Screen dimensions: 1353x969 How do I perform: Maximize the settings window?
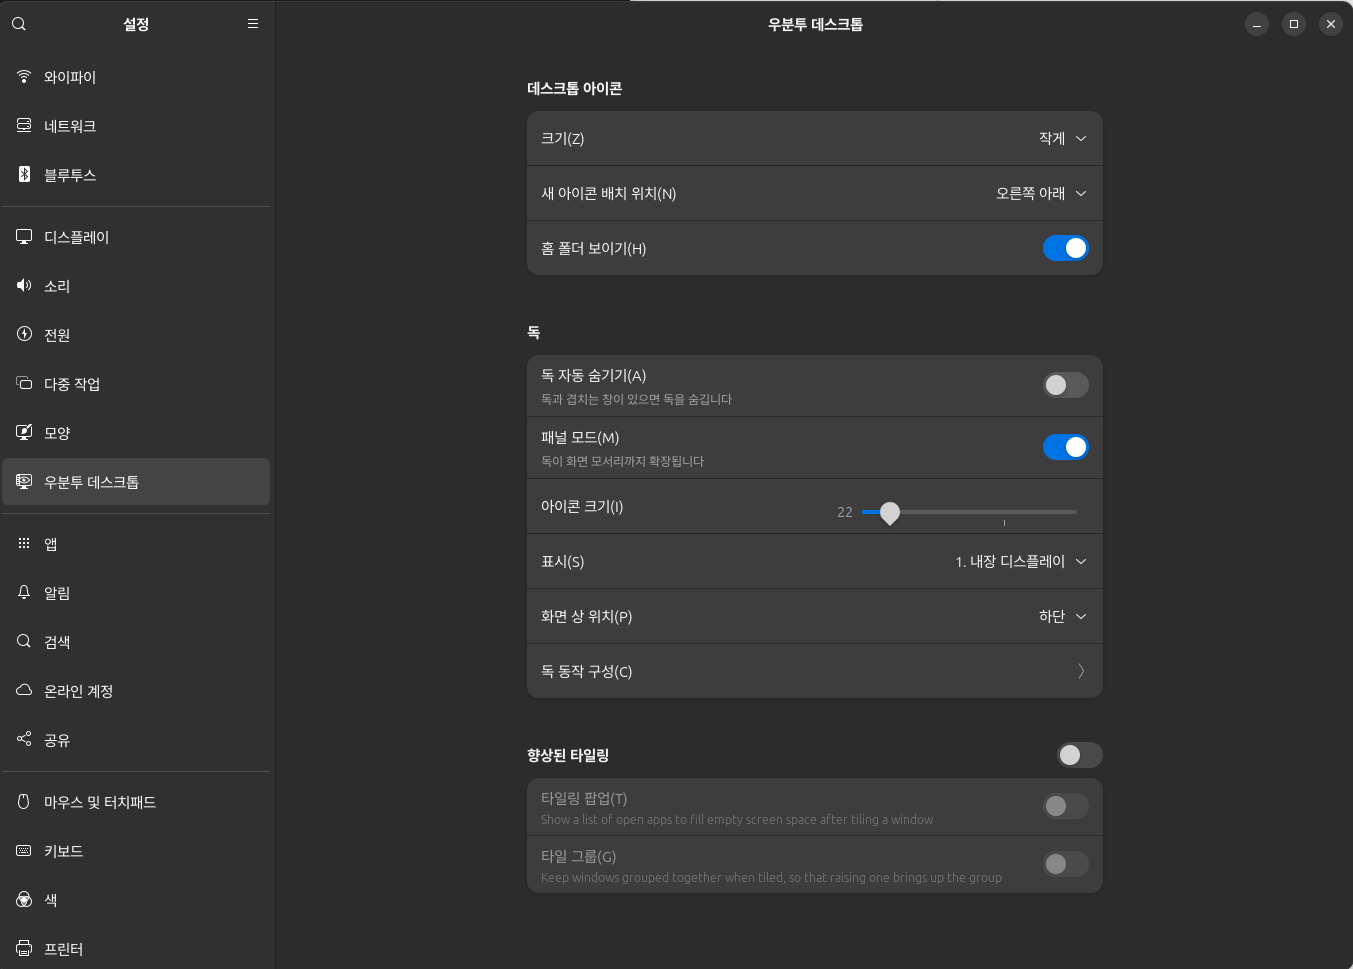[1294, 24]
